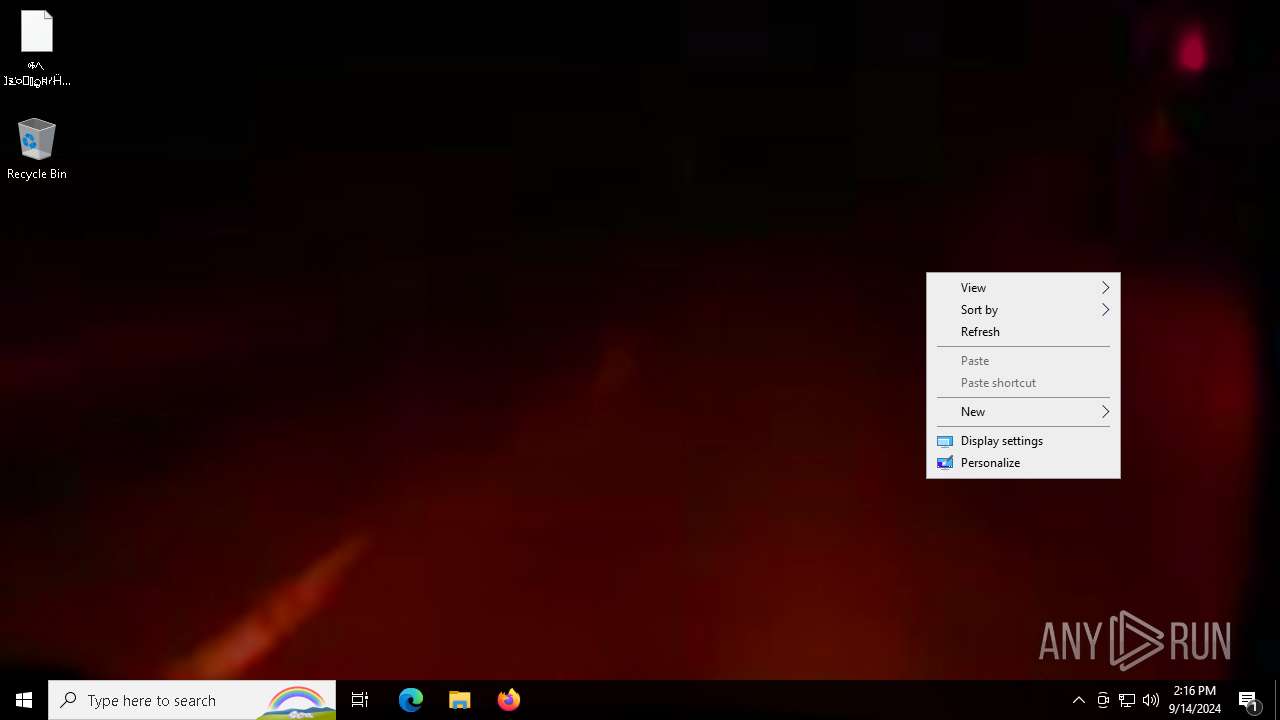The width and height of the screenshot is (1280, 720).
Task: Open the taskbar clock and date
Action: point(1195,700)
